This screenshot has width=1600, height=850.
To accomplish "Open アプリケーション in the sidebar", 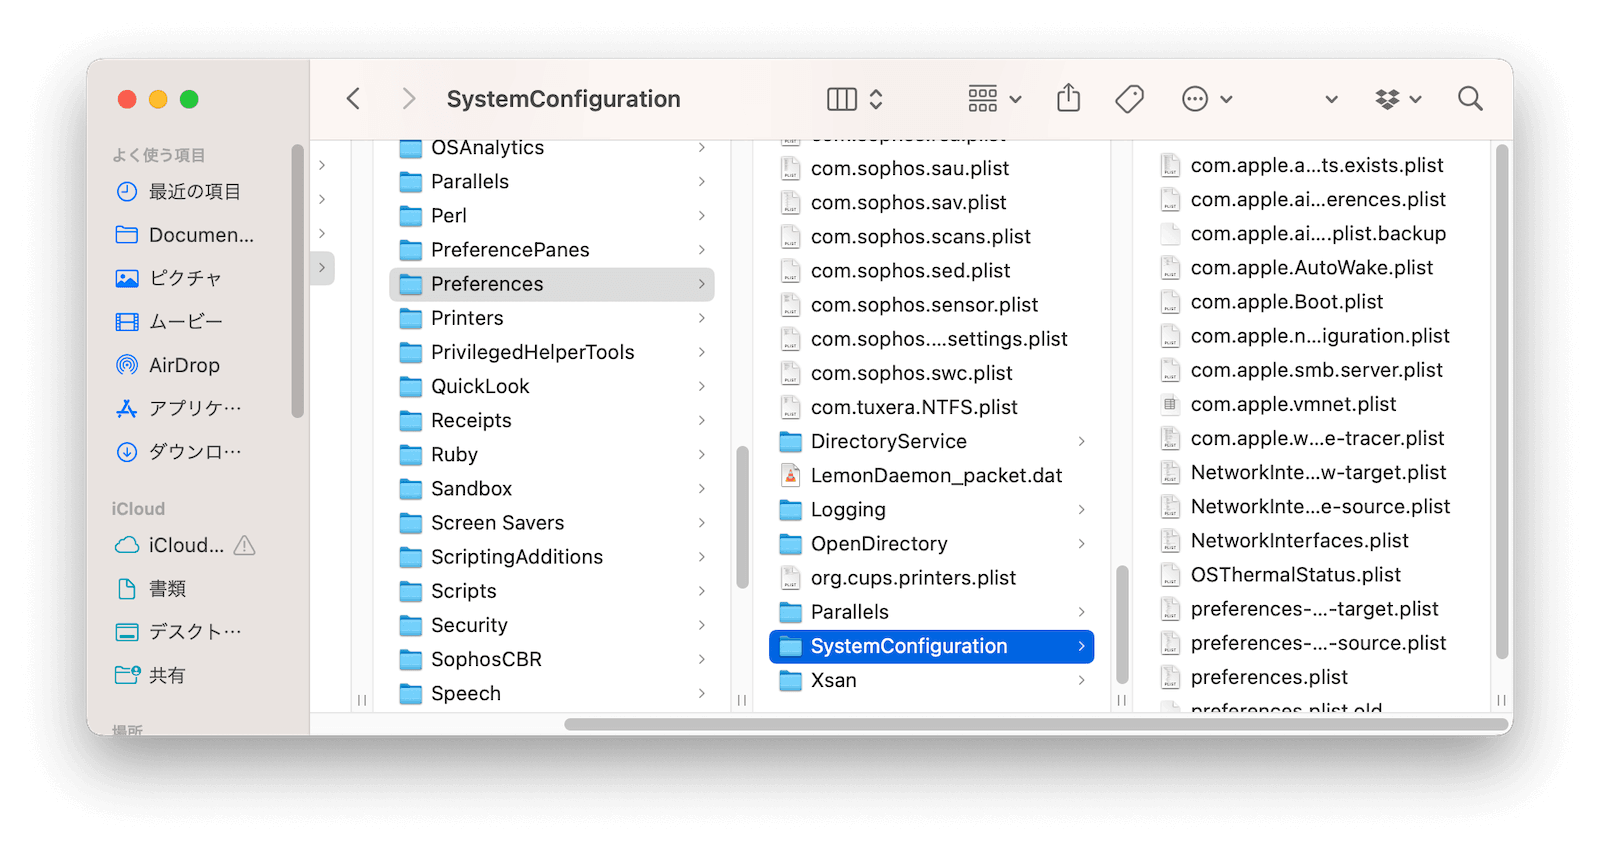I will coord(195,408).
